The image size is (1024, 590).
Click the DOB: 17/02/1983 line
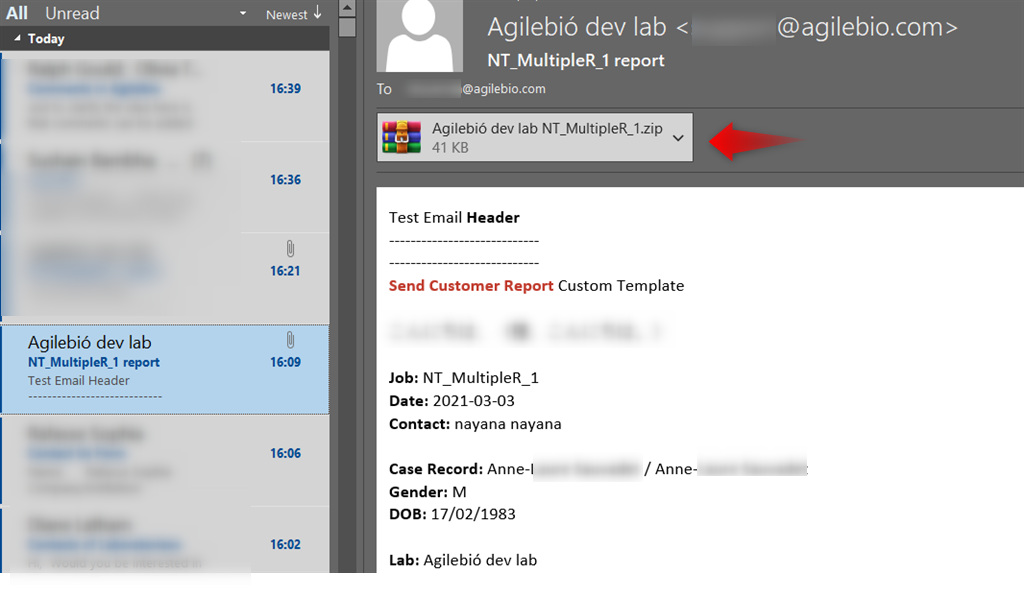coord(452,514)
